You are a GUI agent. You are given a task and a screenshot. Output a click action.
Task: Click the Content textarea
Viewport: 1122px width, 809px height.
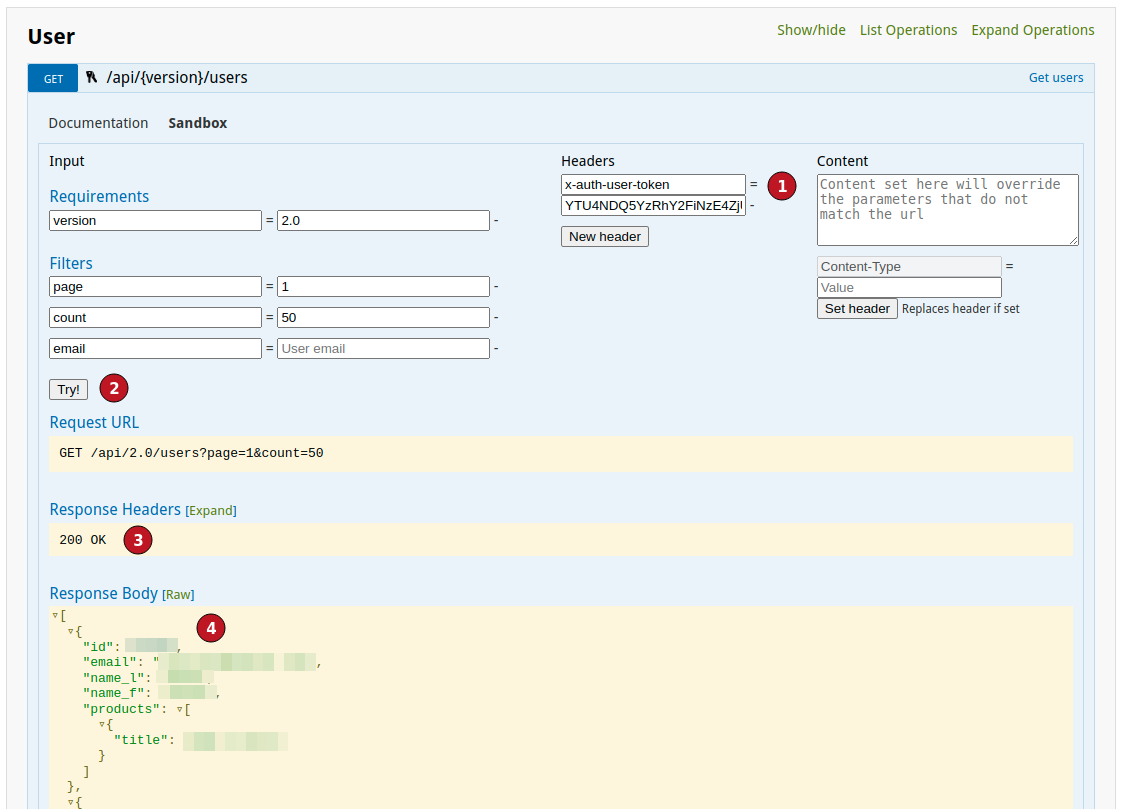[x=947, y=210]
